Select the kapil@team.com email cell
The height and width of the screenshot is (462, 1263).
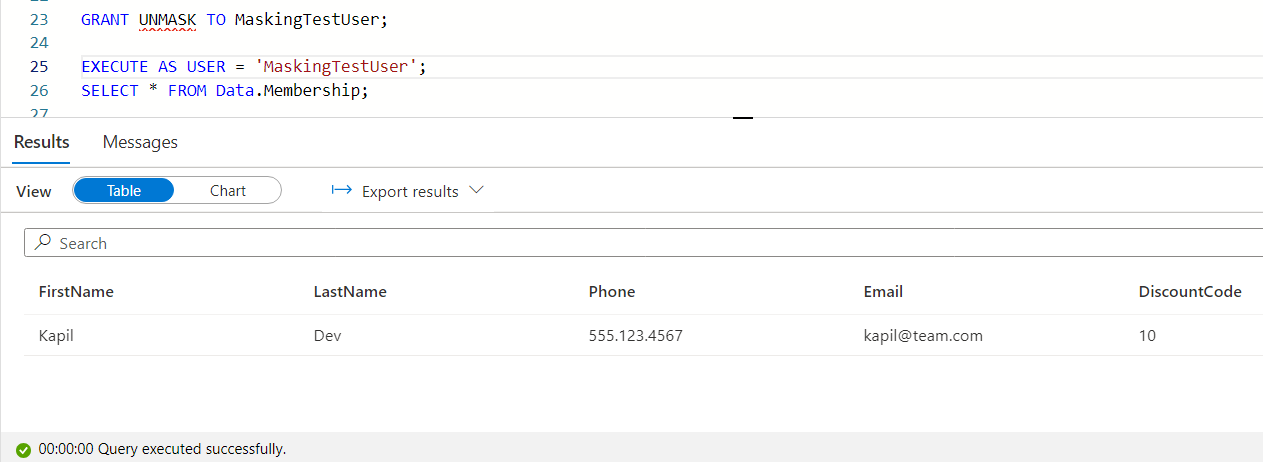[923, 336]
